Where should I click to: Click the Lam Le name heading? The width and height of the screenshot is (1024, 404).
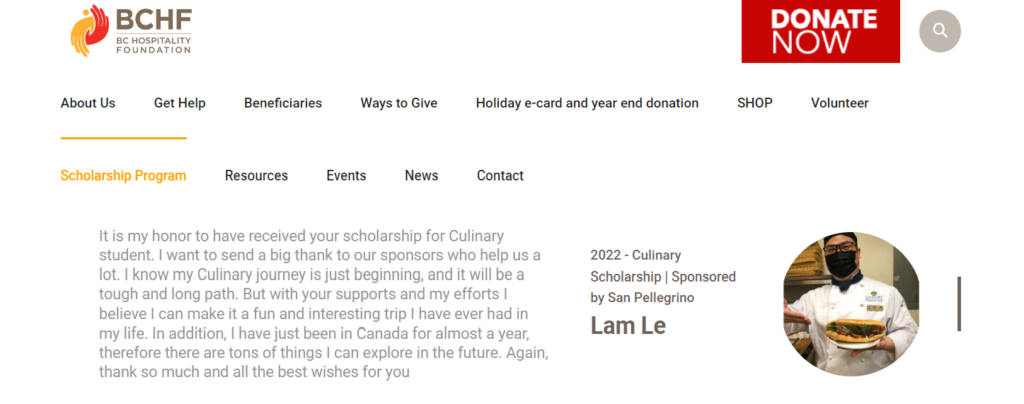pyautogui.click(x=628, y=325)
